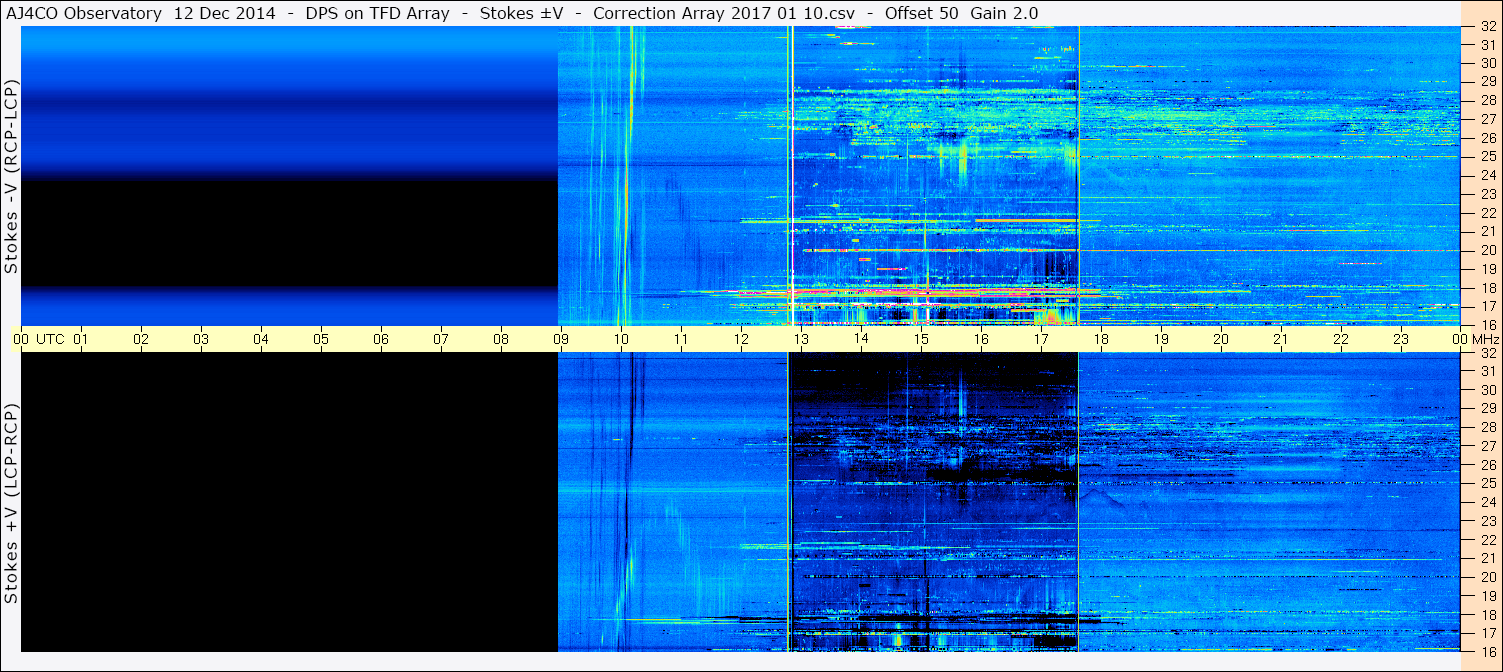Select the date 12 Dec 2014 in header
Screen dimensions: 1503x672
223,13
